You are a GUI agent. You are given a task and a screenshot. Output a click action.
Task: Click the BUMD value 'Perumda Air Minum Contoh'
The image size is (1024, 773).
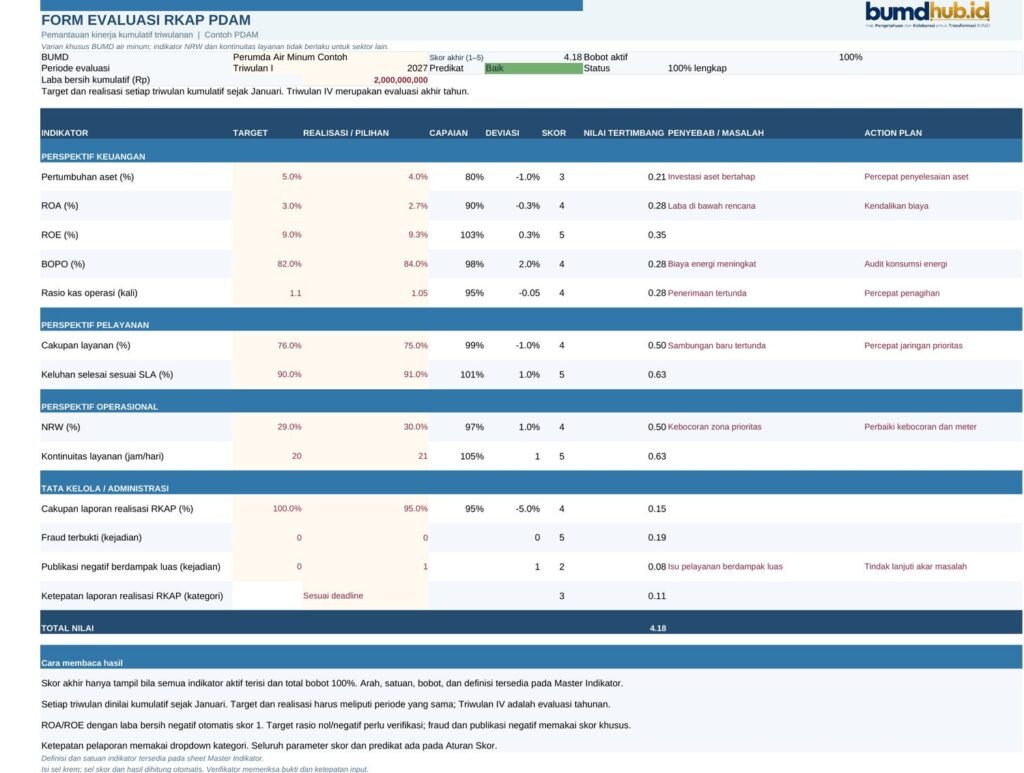coord(290,57)
